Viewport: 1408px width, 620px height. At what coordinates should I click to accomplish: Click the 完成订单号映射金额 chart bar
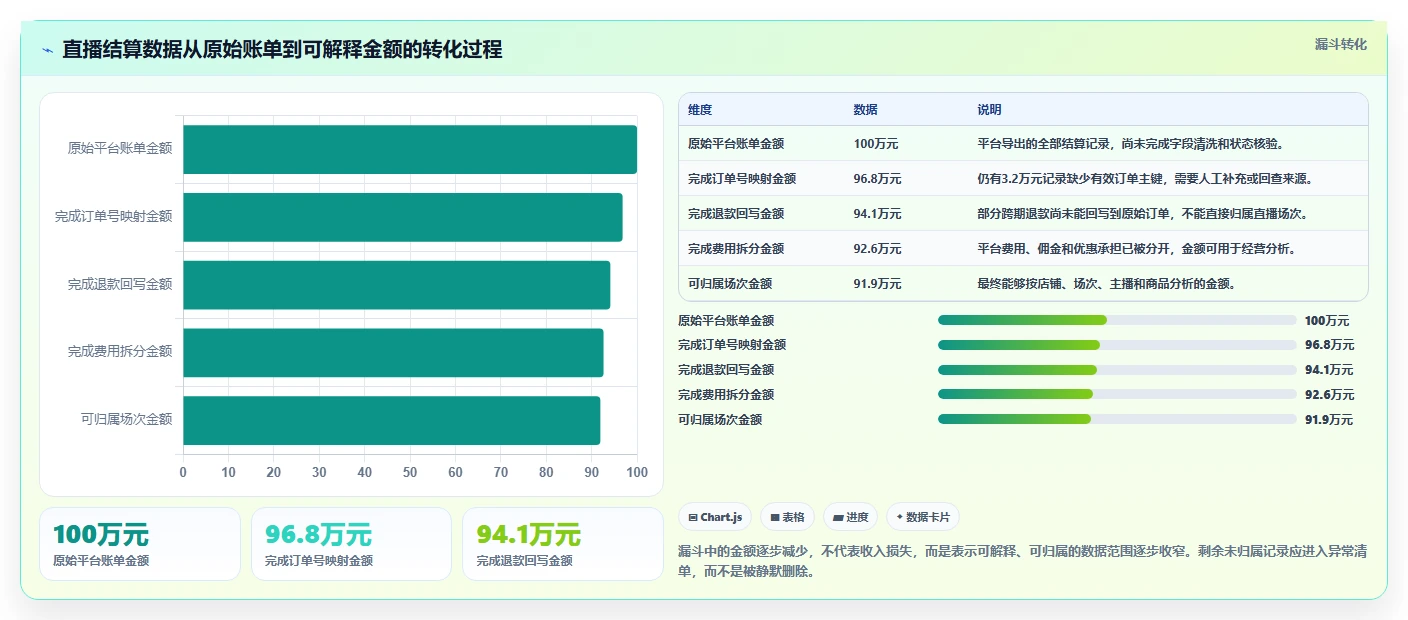click(403, 217)
